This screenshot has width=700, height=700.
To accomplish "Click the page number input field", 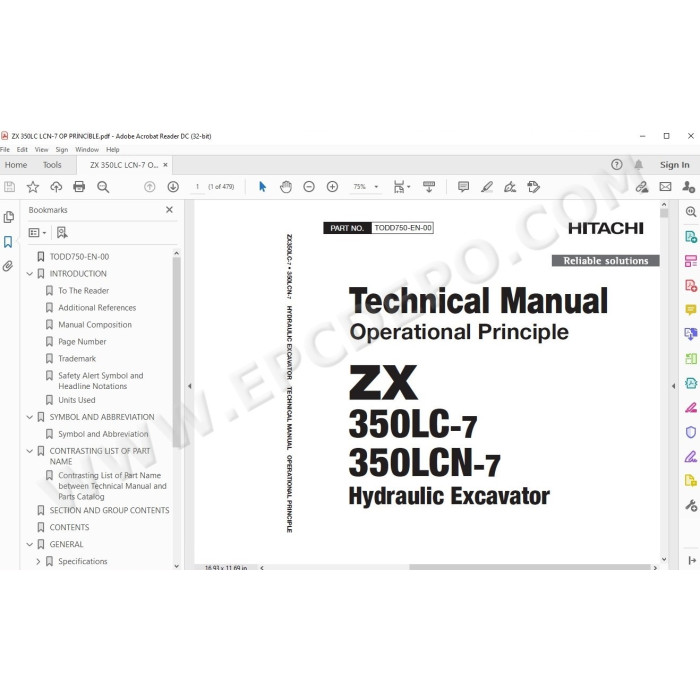I will 197,187.
